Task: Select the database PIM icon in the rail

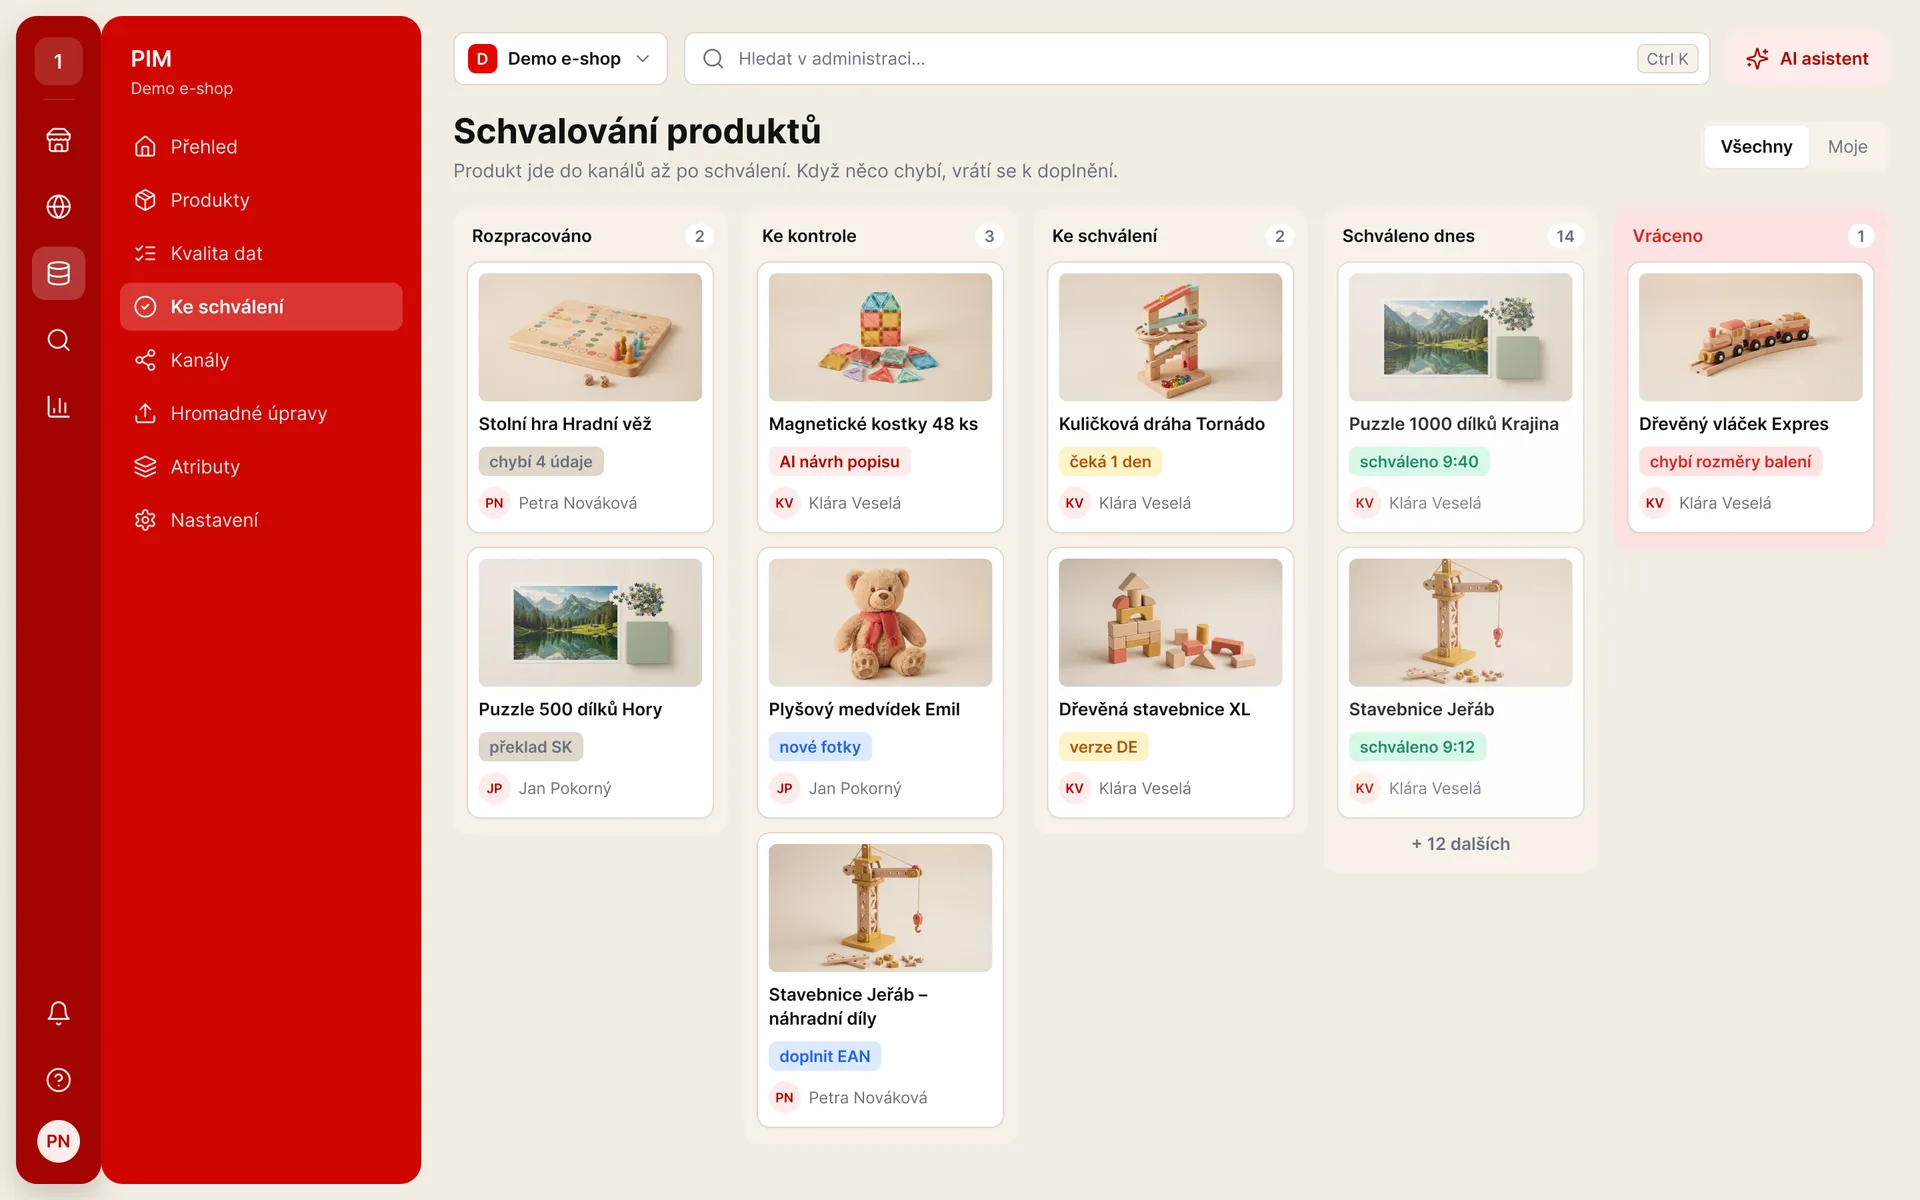Action: click(x=58, y=273)
